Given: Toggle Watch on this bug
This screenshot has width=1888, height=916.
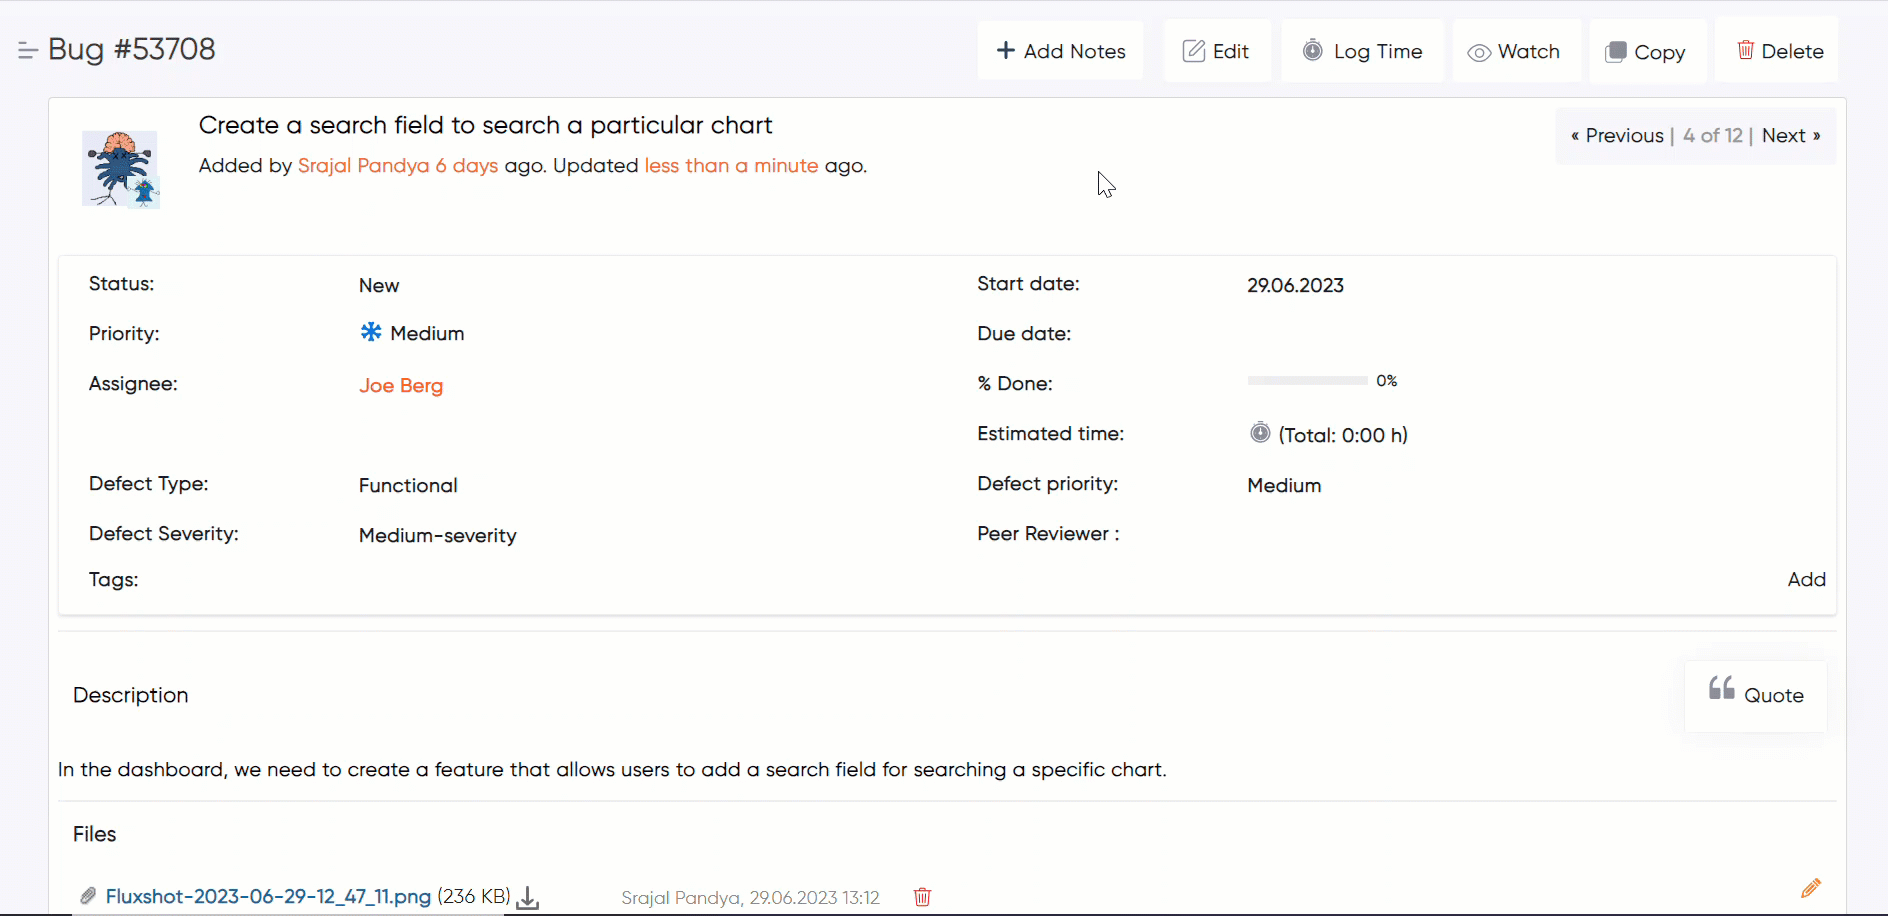Looking at the screenshot, I should pyautogui.click(x=1514, y=51).
